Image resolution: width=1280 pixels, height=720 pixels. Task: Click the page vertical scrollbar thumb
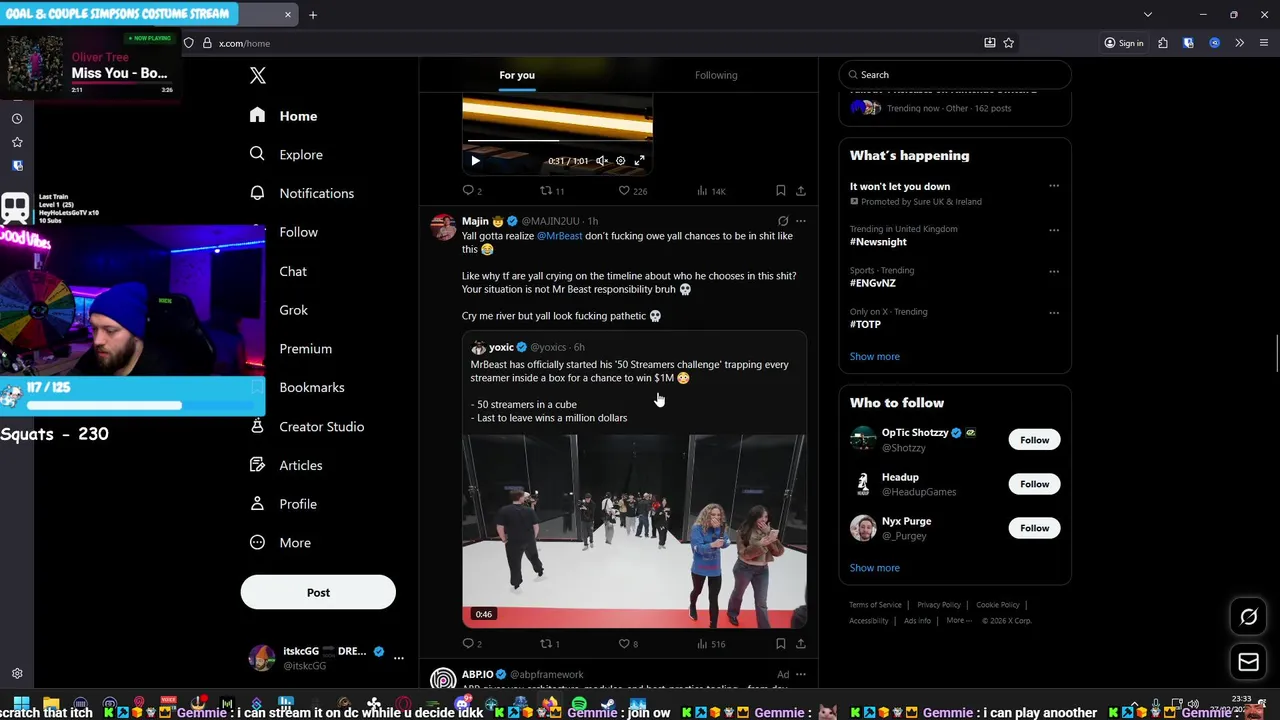(1276, 354)
